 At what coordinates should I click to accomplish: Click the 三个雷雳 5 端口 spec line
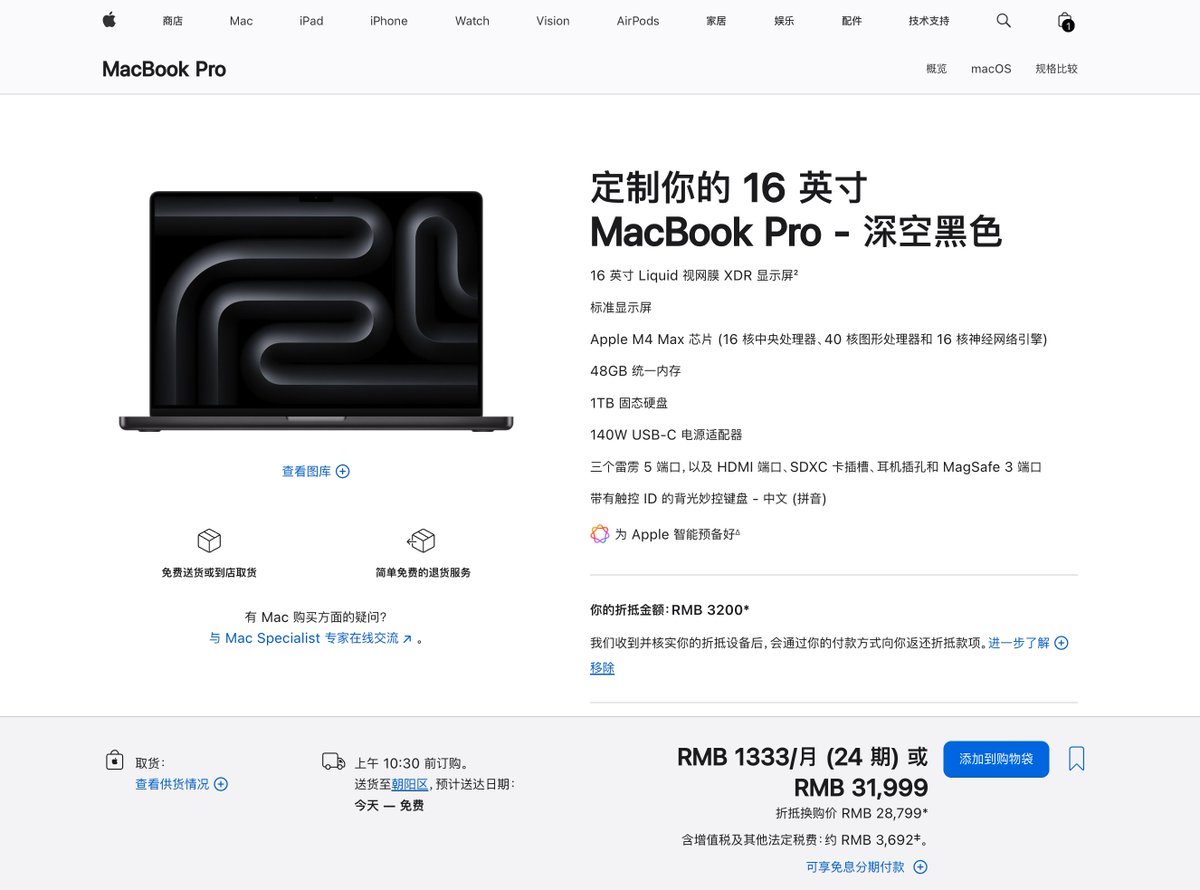816,467
